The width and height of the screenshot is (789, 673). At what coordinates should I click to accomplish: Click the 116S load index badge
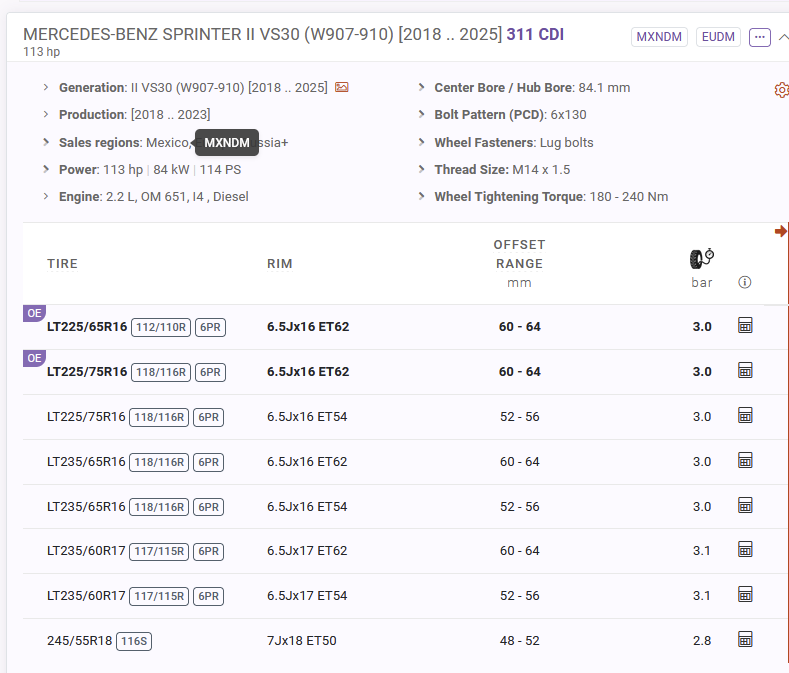click(x=134, y=641)
